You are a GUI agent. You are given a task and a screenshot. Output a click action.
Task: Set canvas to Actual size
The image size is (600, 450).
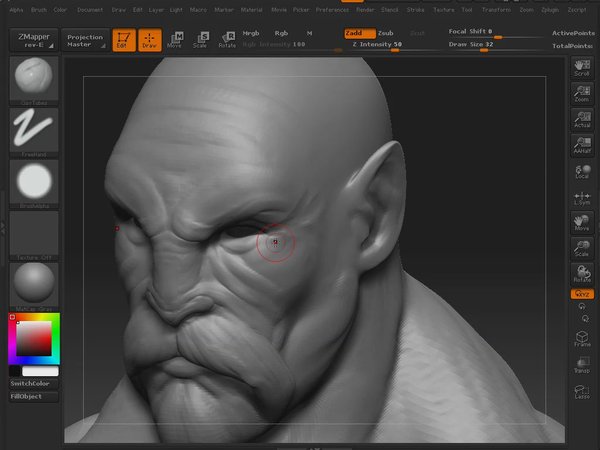pos(582,119)
